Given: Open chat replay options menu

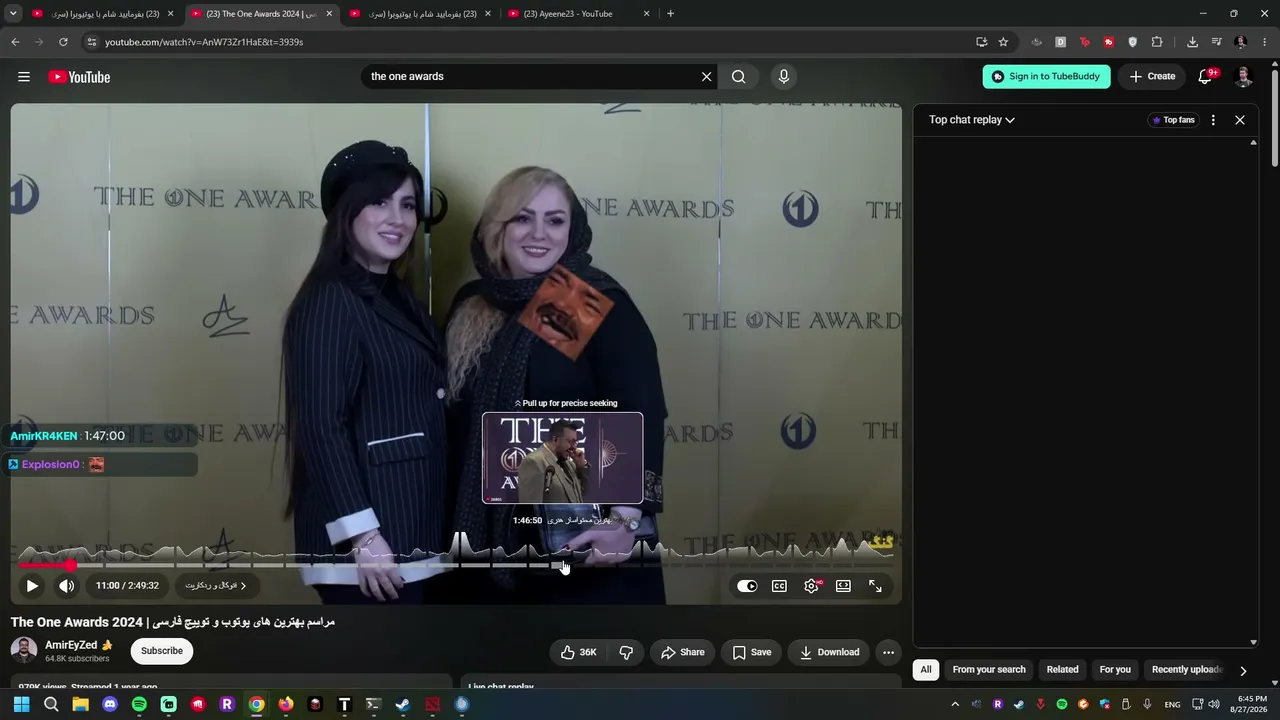Looking at the screenshot, I should (1213, 120).
